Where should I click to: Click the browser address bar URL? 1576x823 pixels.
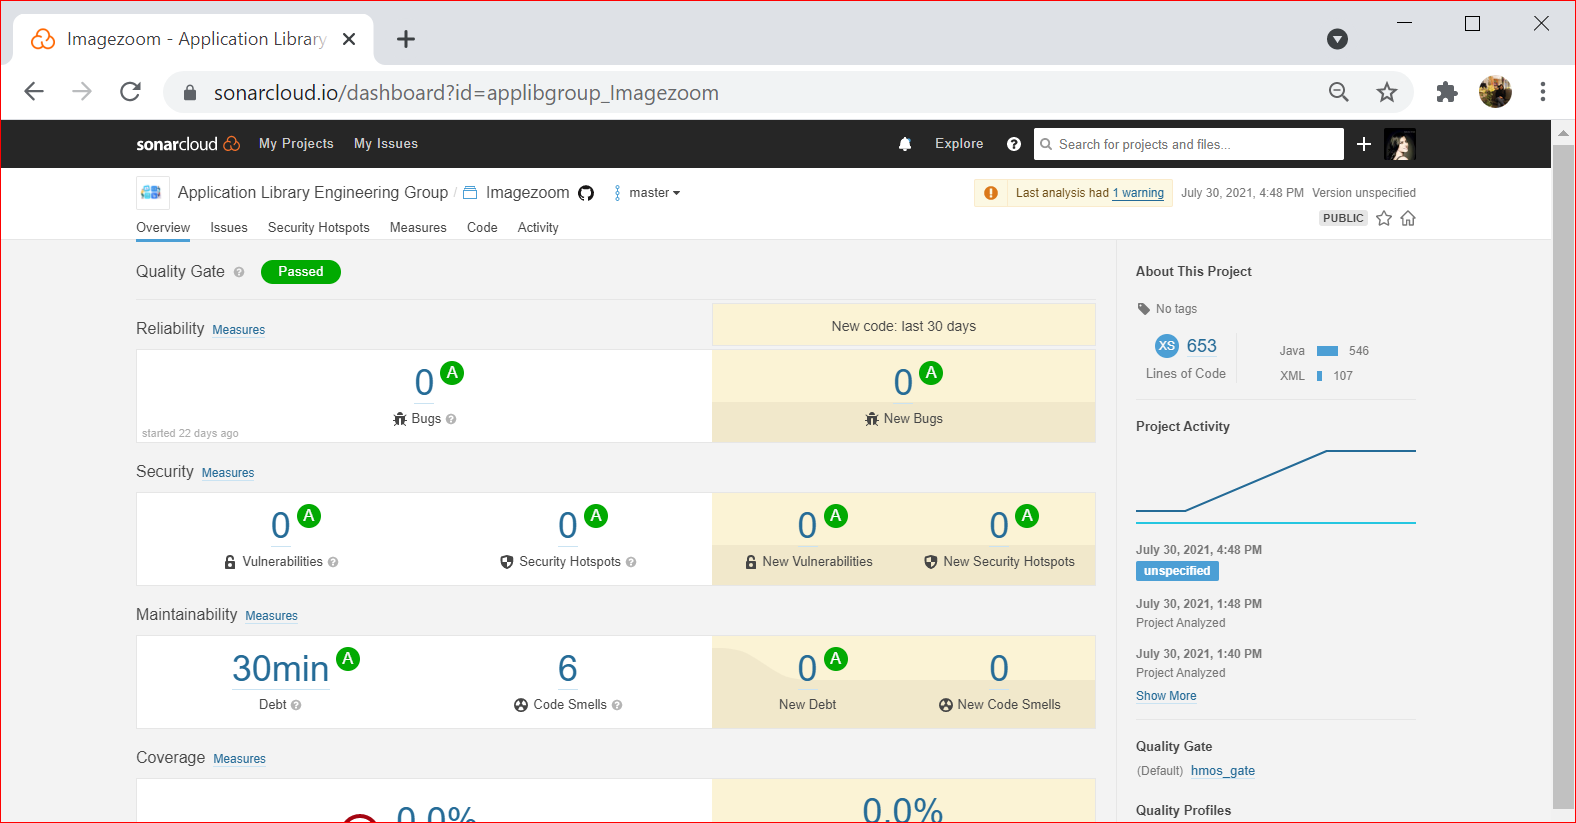pyautogui.click(x=466, y=93)
